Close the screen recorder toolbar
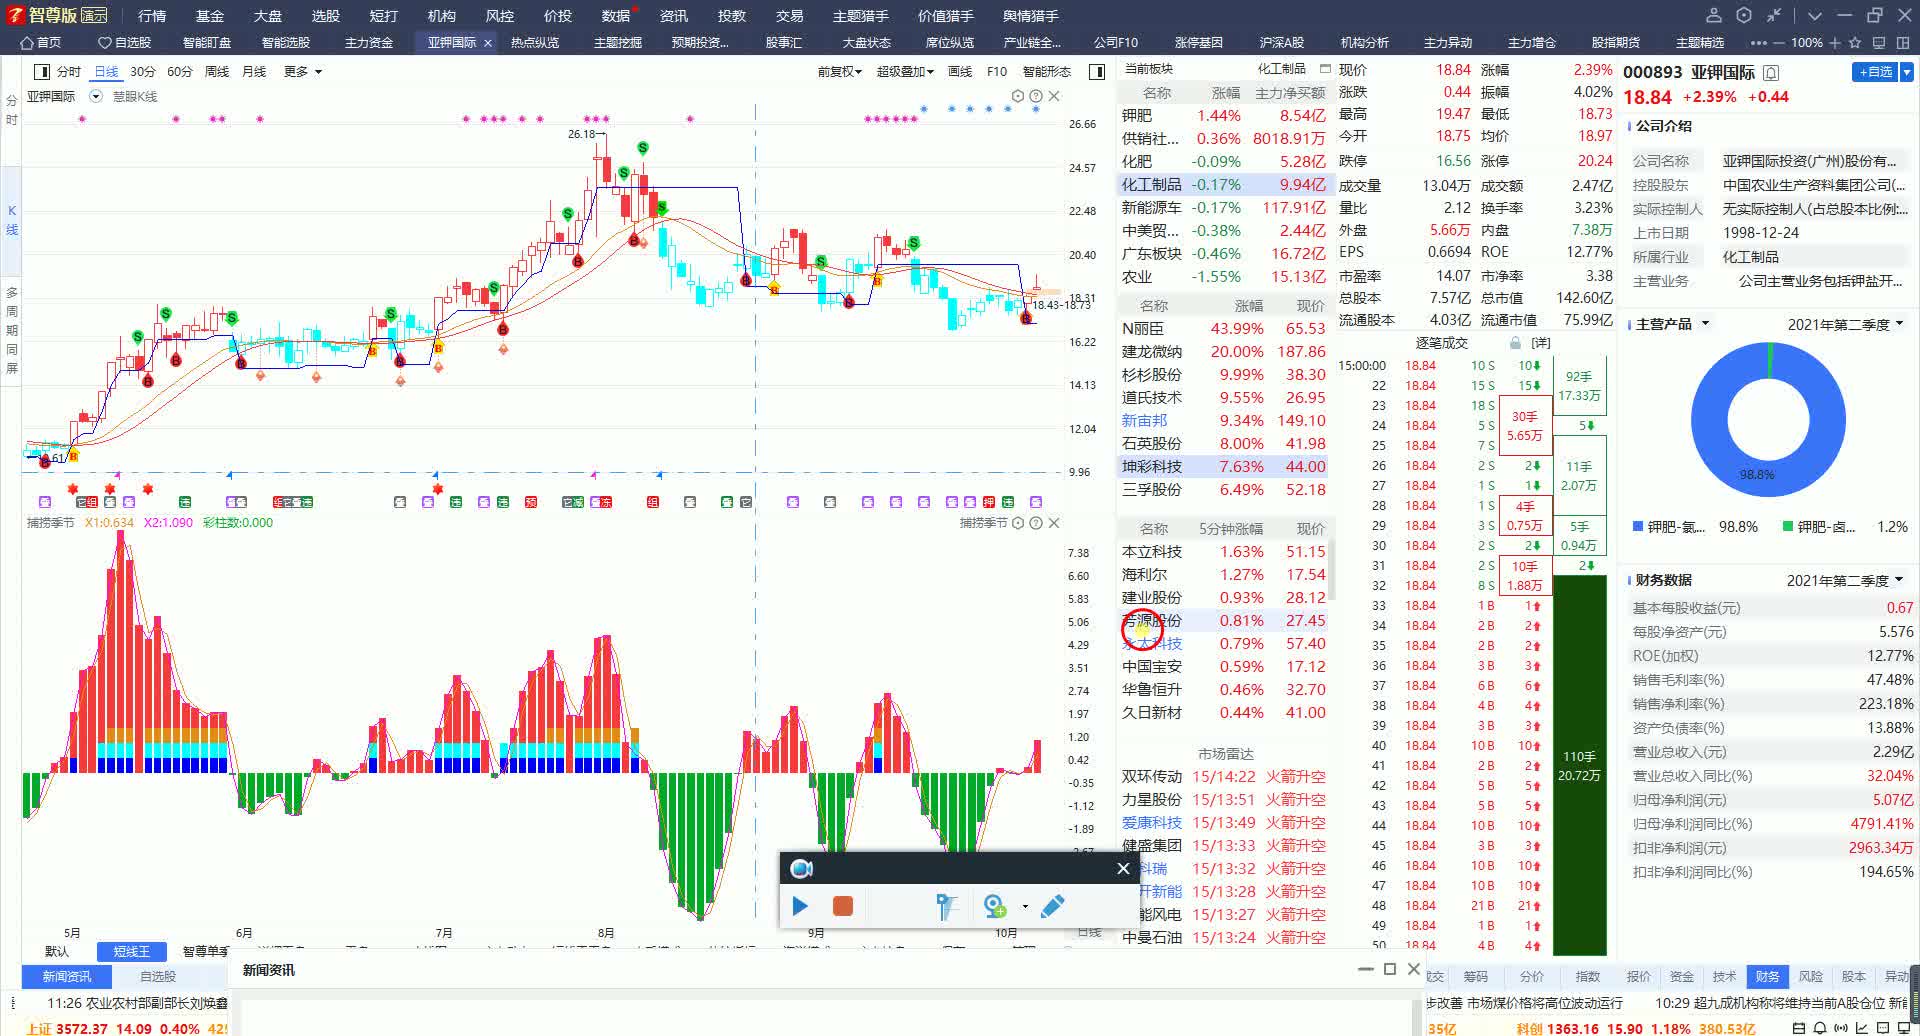The width and height of the screenshot is (1920, 1036). tap(1123, 868)
